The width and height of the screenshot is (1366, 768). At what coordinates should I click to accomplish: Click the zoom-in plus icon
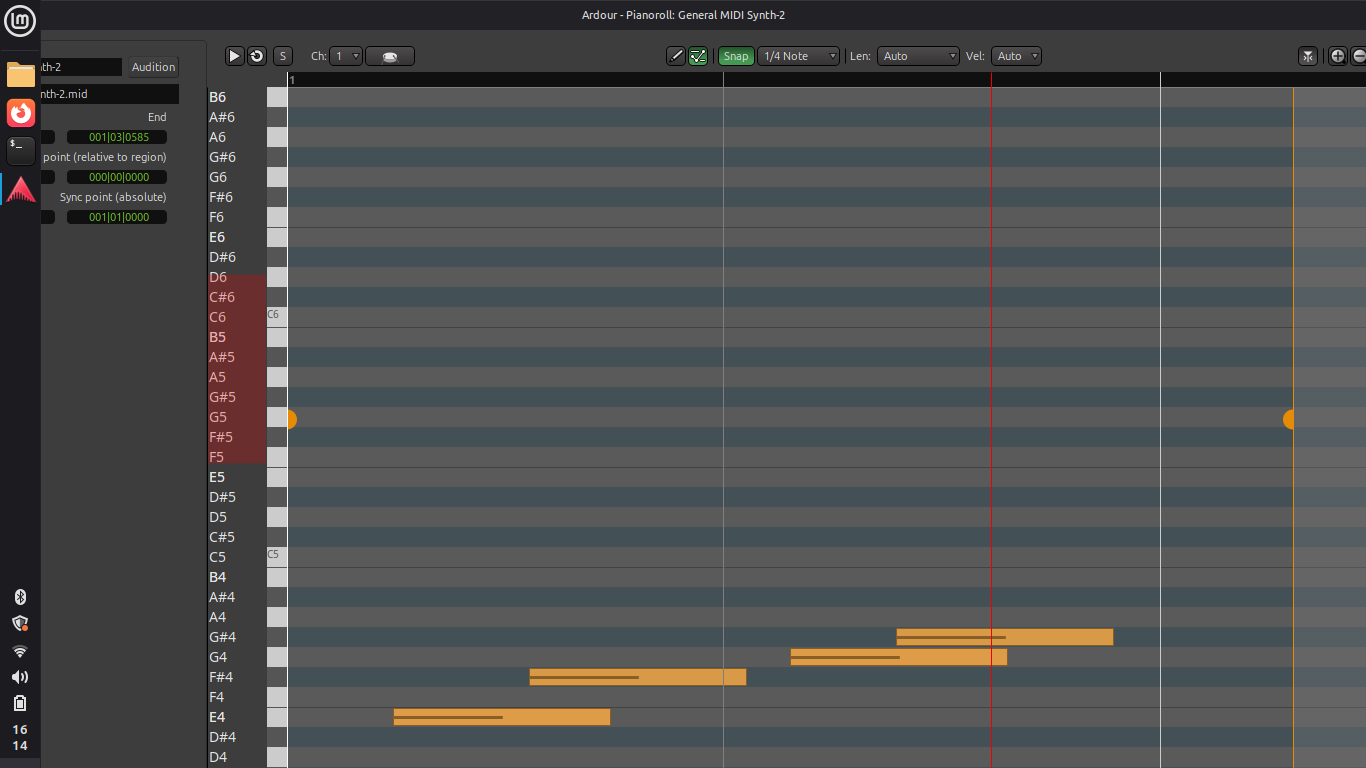pyautogui.click(x=1337, y=56)
